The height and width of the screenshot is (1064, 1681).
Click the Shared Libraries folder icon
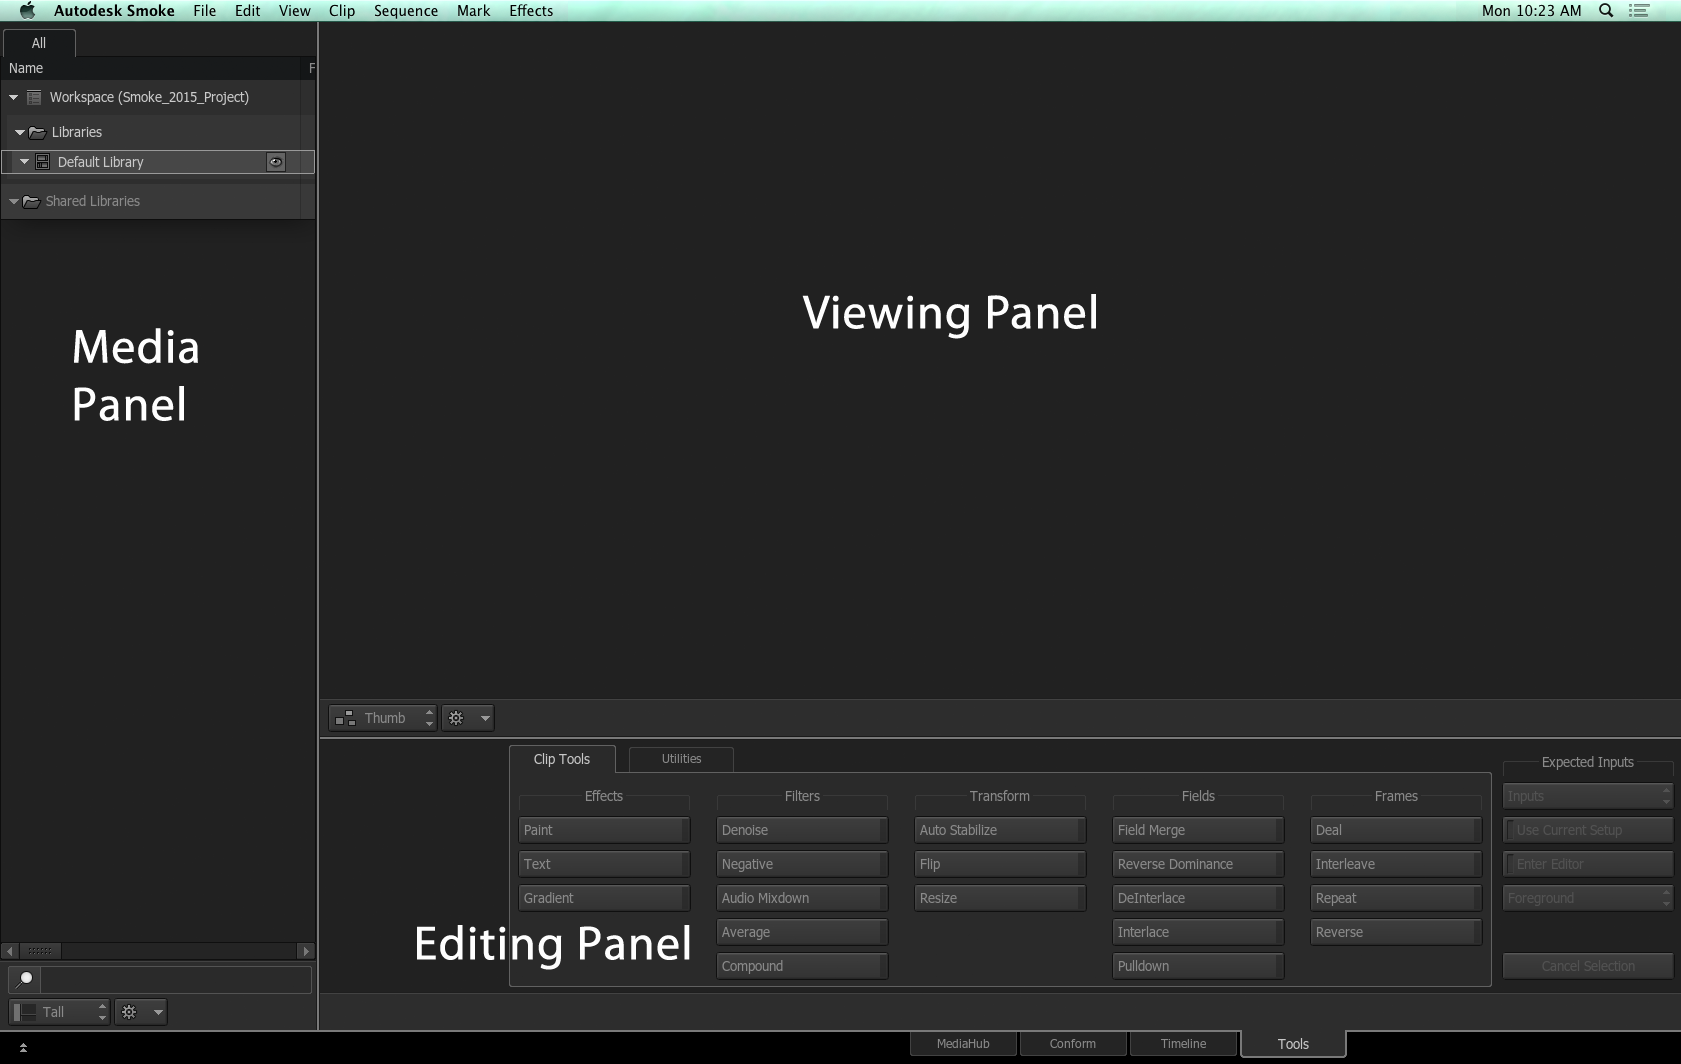[x=31, y=201]
